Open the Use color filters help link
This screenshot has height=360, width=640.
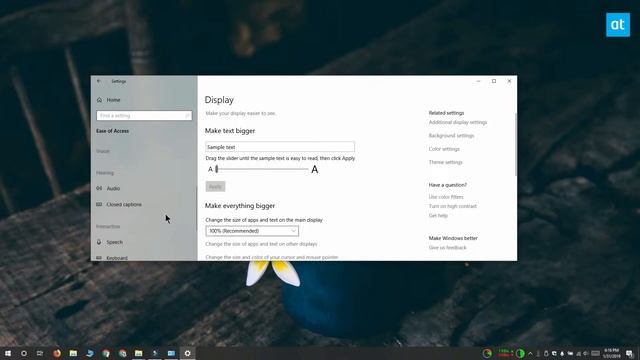point(446,197)
